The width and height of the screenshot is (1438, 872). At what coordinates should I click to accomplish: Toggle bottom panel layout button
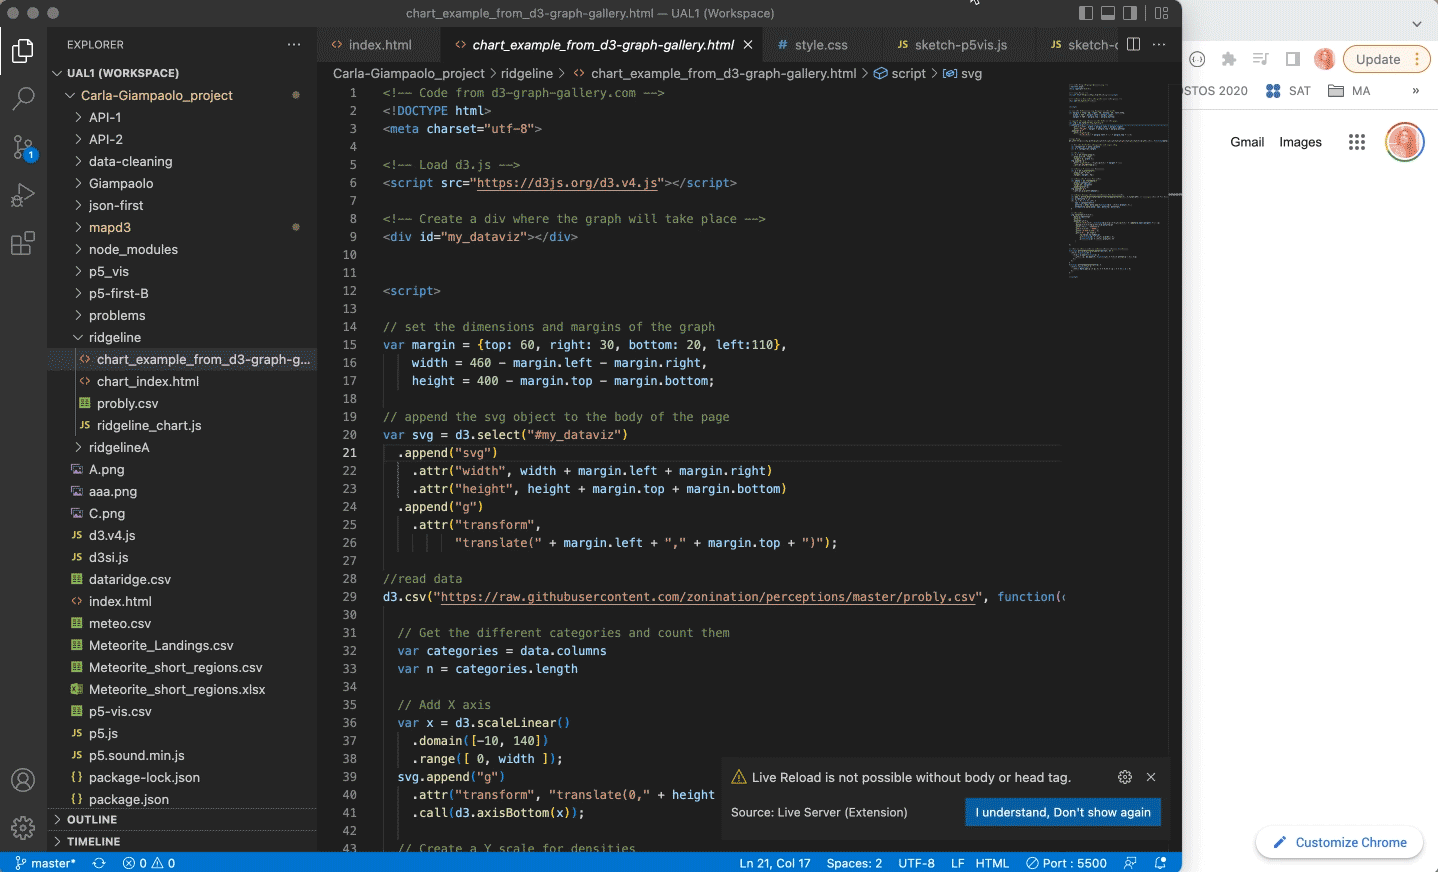click(1108, 13)
